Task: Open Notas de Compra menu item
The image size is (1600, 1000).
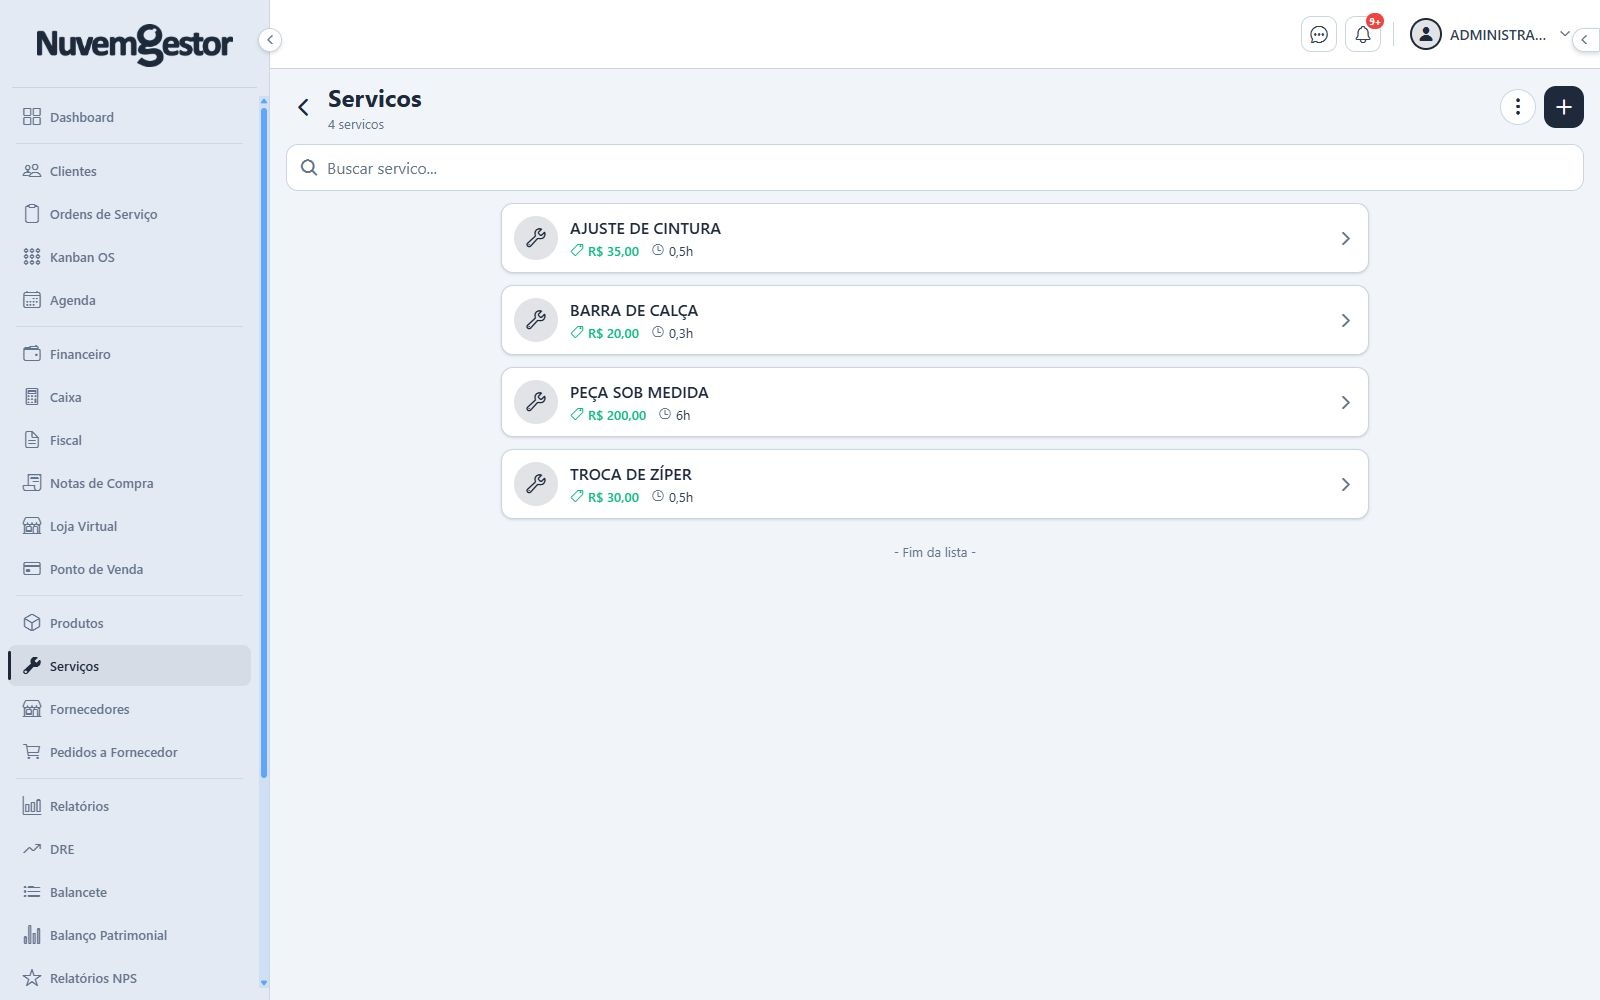Action: (x=130, y=483)
